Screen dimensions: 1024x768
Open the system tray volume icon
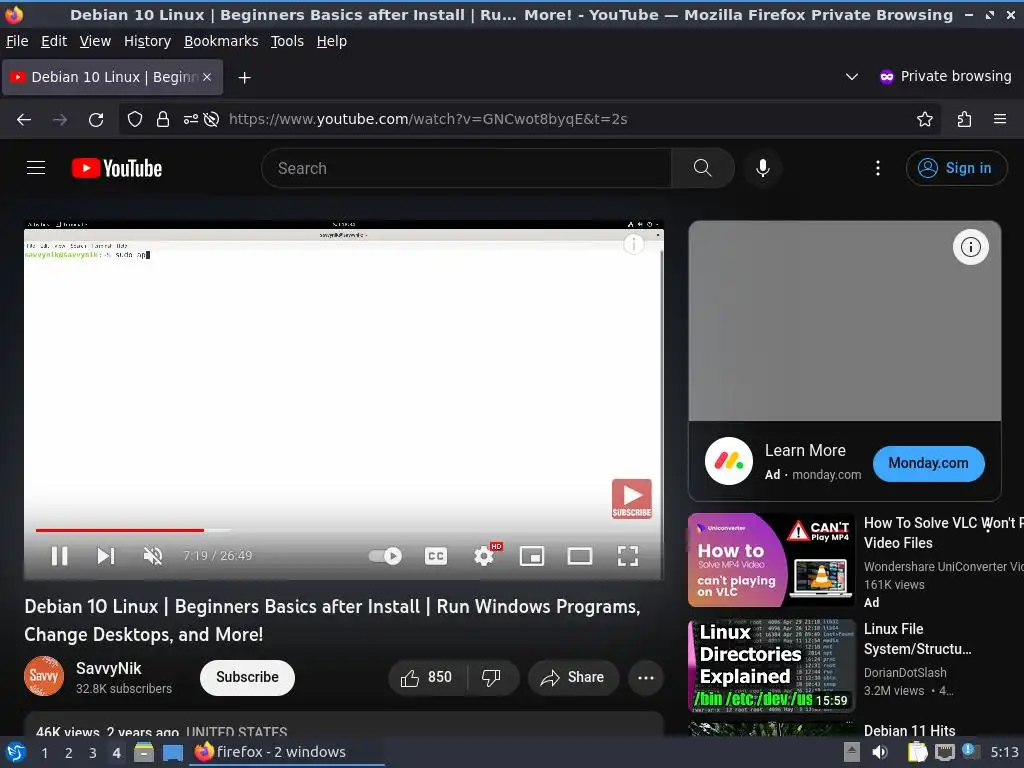point(880,752)
